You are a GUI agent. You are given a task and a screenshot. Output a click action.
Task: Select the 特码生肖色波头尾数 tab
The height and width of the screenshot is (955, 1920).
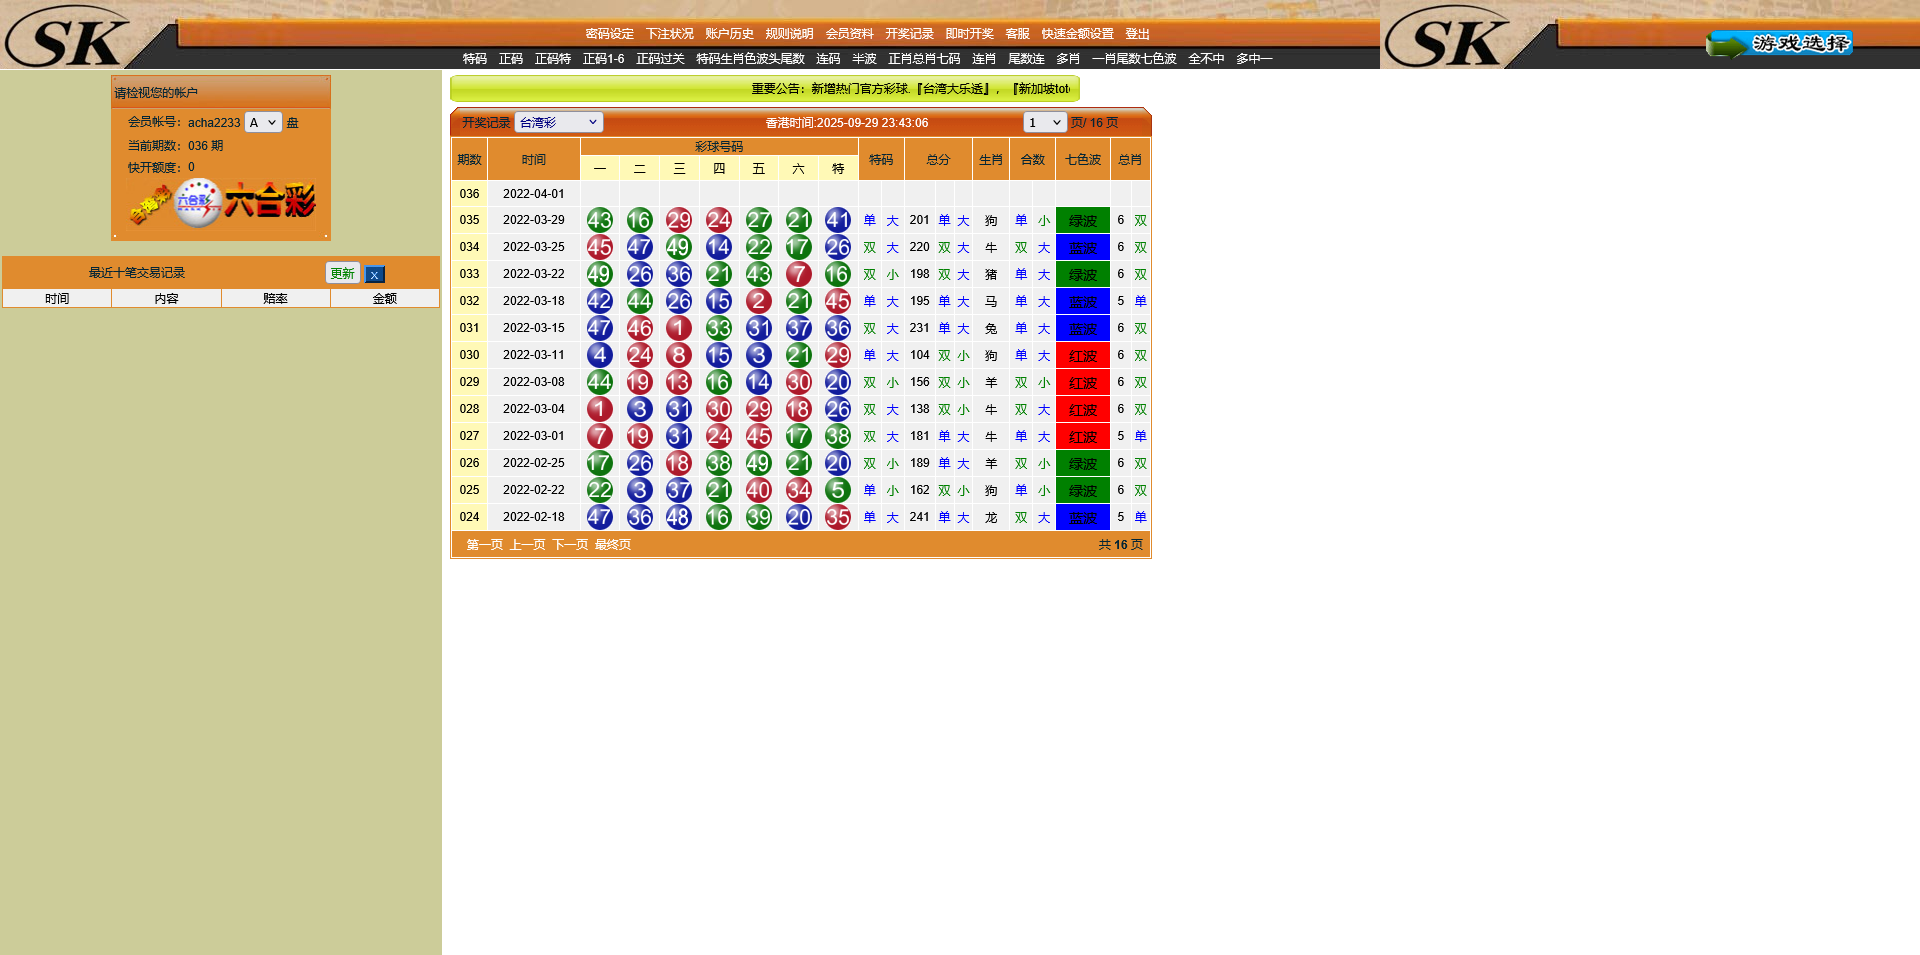point(750,59)
